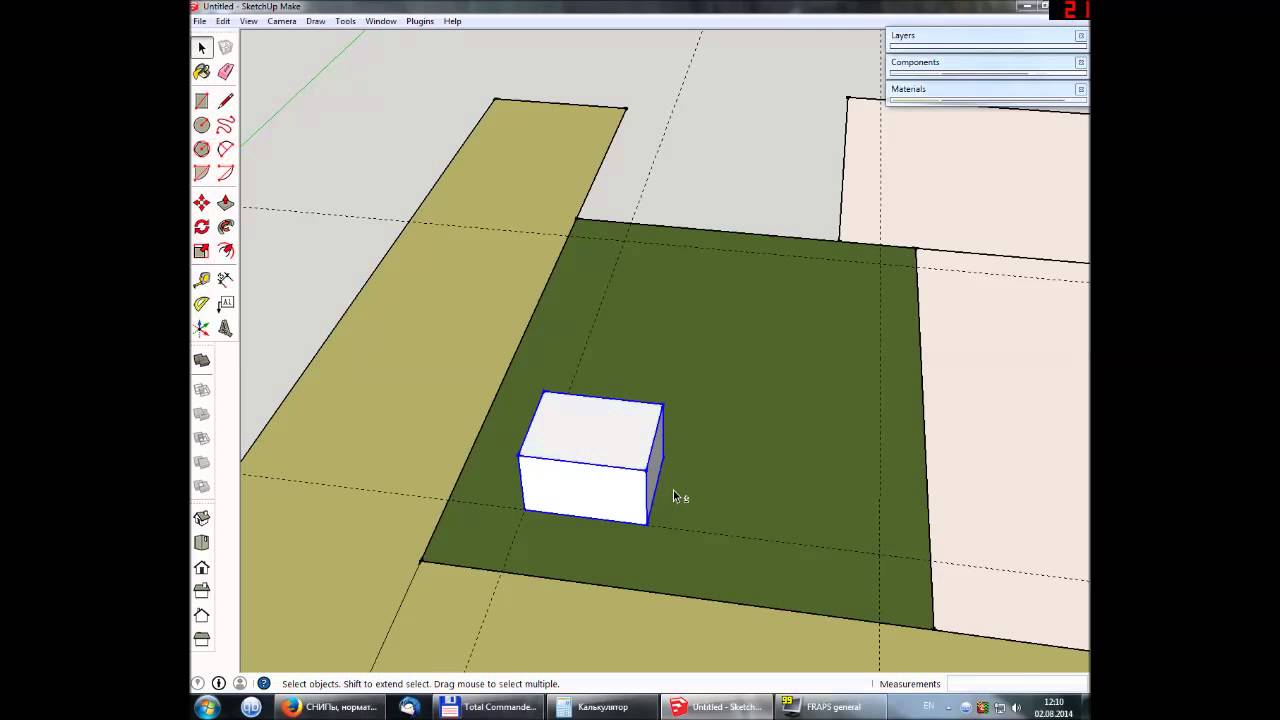Image resolution: width=1280 pixels, height=720 pixels.
Task: Switch to Total Commander taskbar window
Action: (x=490, y=707)
